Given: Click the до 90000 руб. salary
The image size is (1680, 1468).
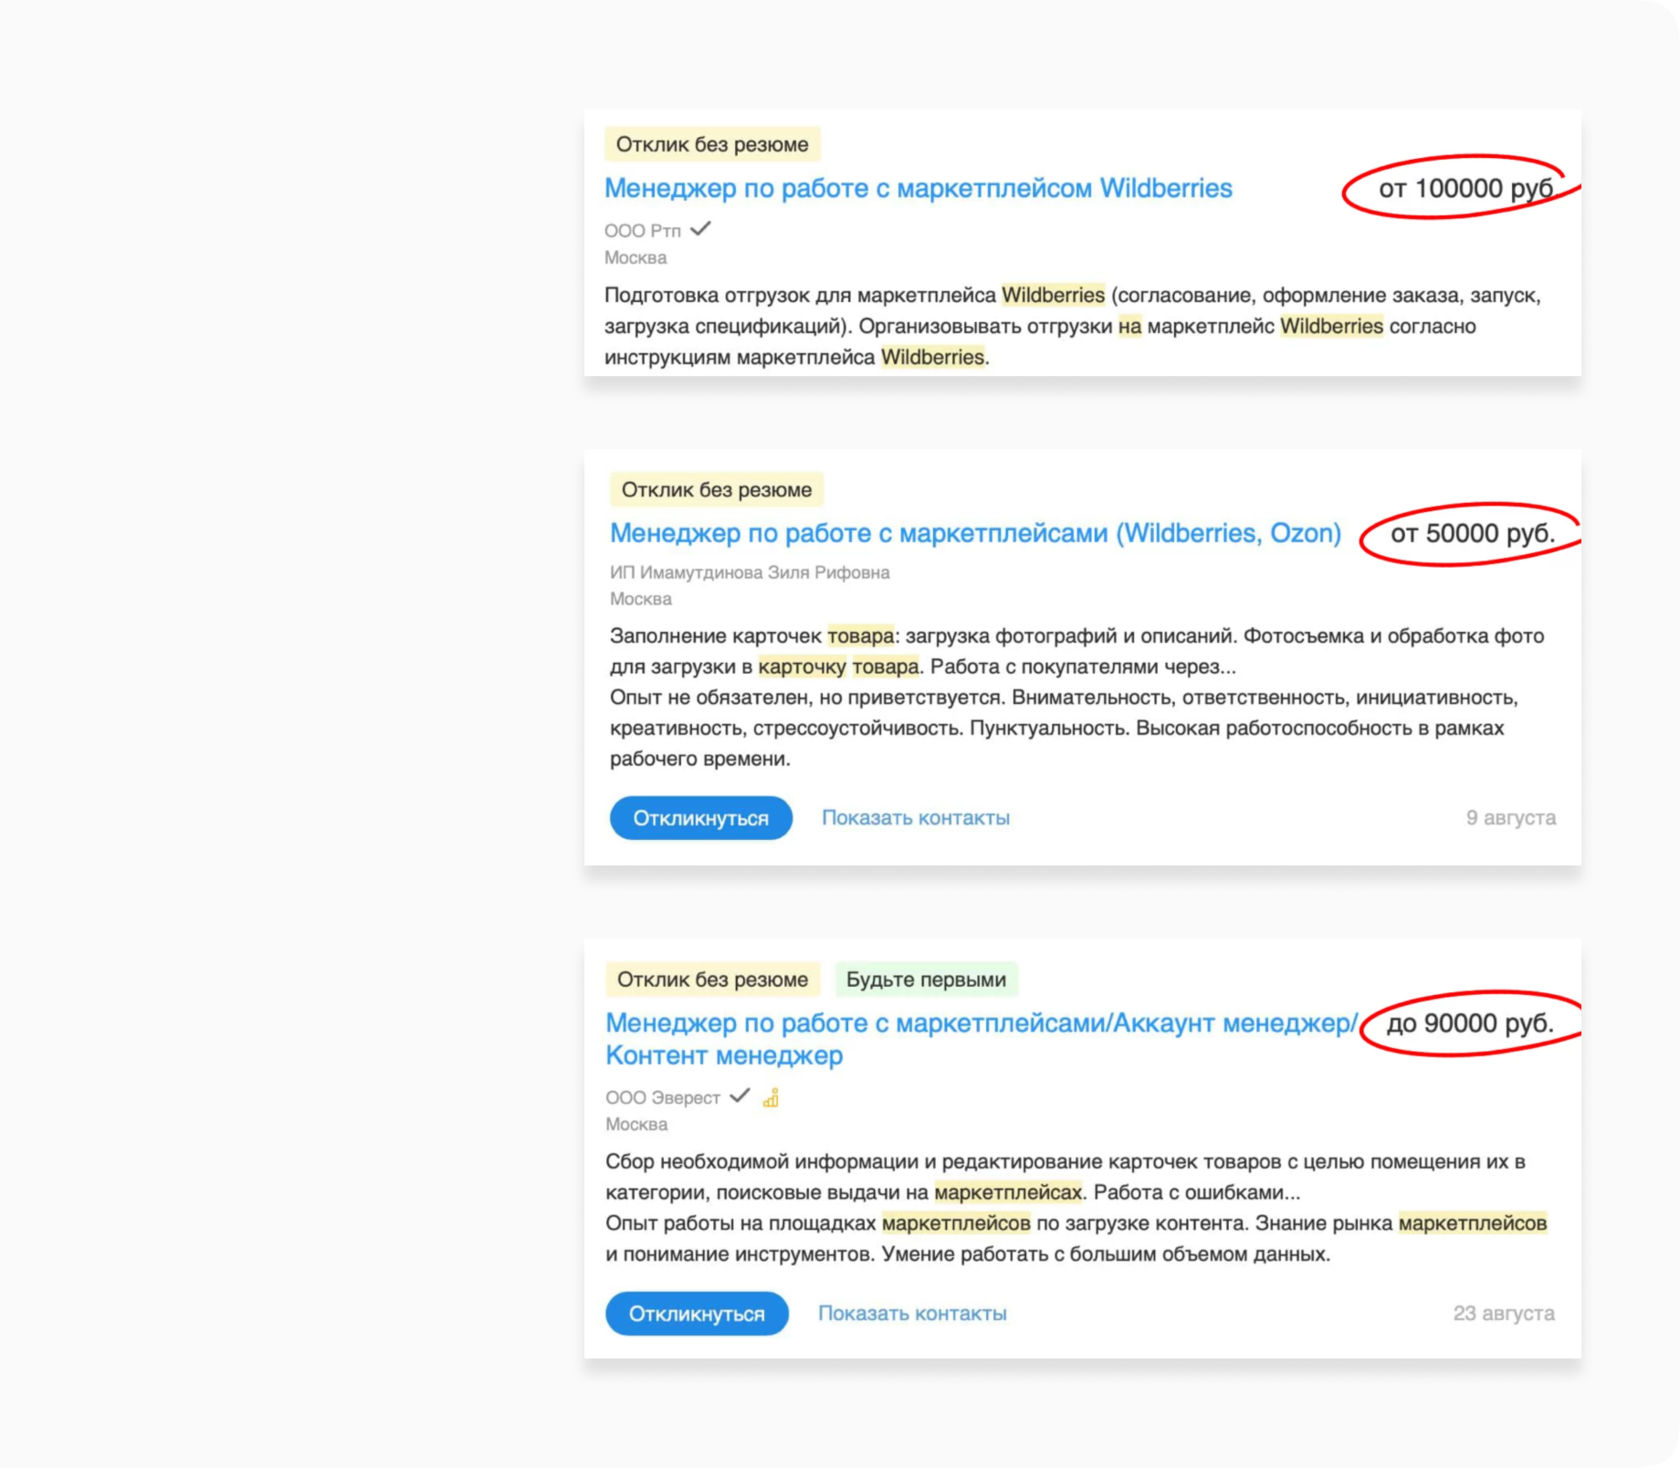Looking at the screenshot, I should tap(1470, 1024).
